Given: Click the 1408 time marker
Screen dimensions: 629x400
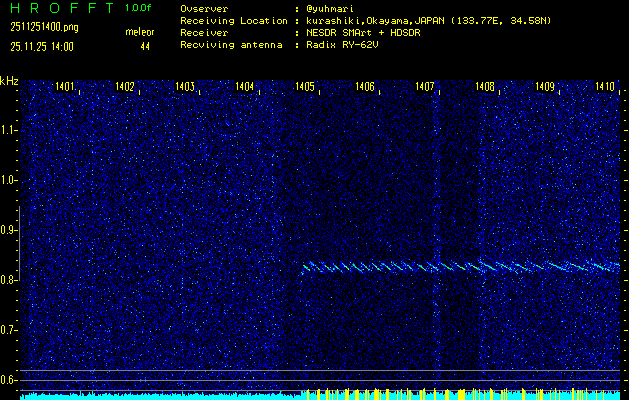Looking at the screenshot, I should [485, 87].
